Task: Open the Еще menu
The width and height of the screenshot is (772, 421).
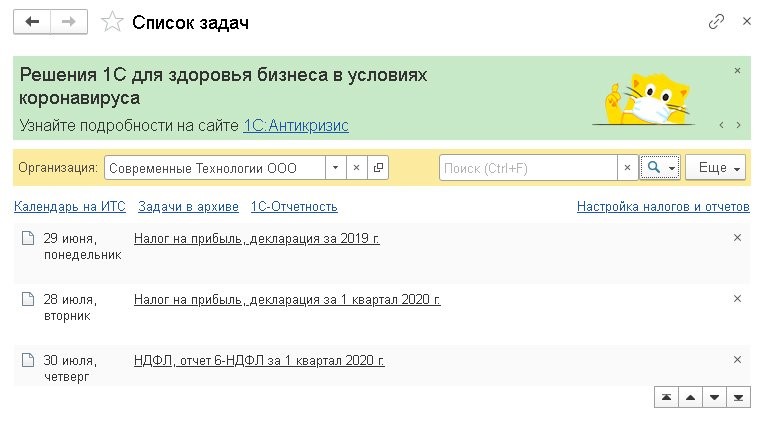Action: [x=716, y=168]
